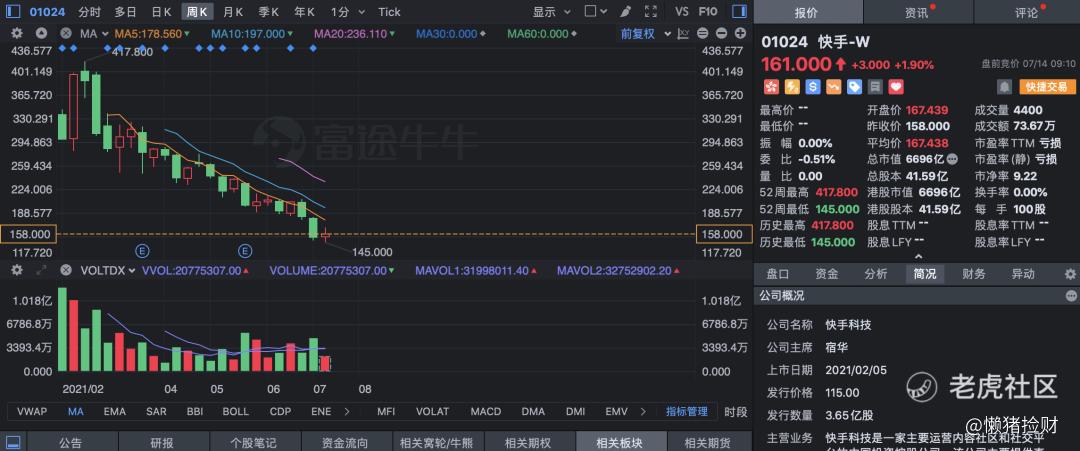Zoom in the K-line chart
The image size is (1080, 451).
click(740, 34)
